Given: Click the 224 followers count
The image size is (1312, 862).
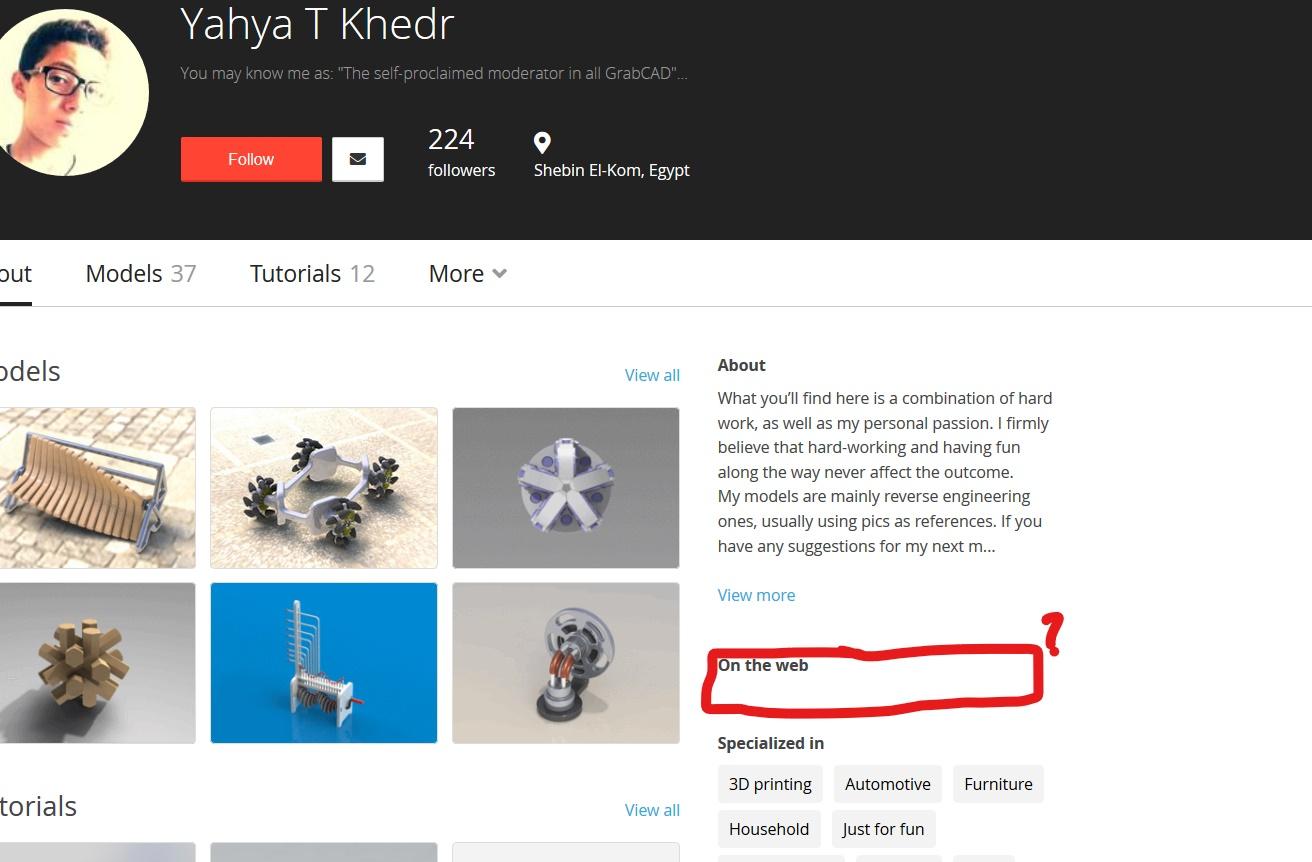Looking at the screenshot, I should (461, 152).
